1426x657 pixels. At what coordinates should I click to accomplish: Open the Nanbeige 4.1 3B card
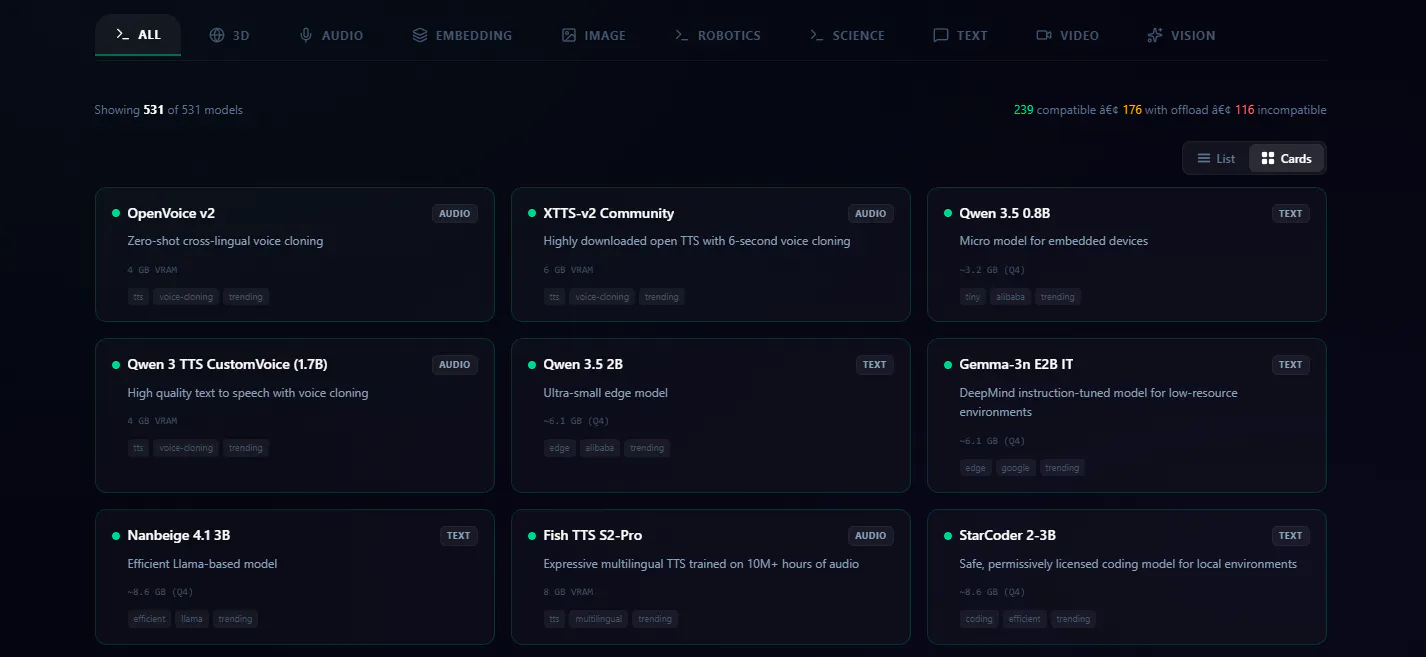tap(295, 577)
